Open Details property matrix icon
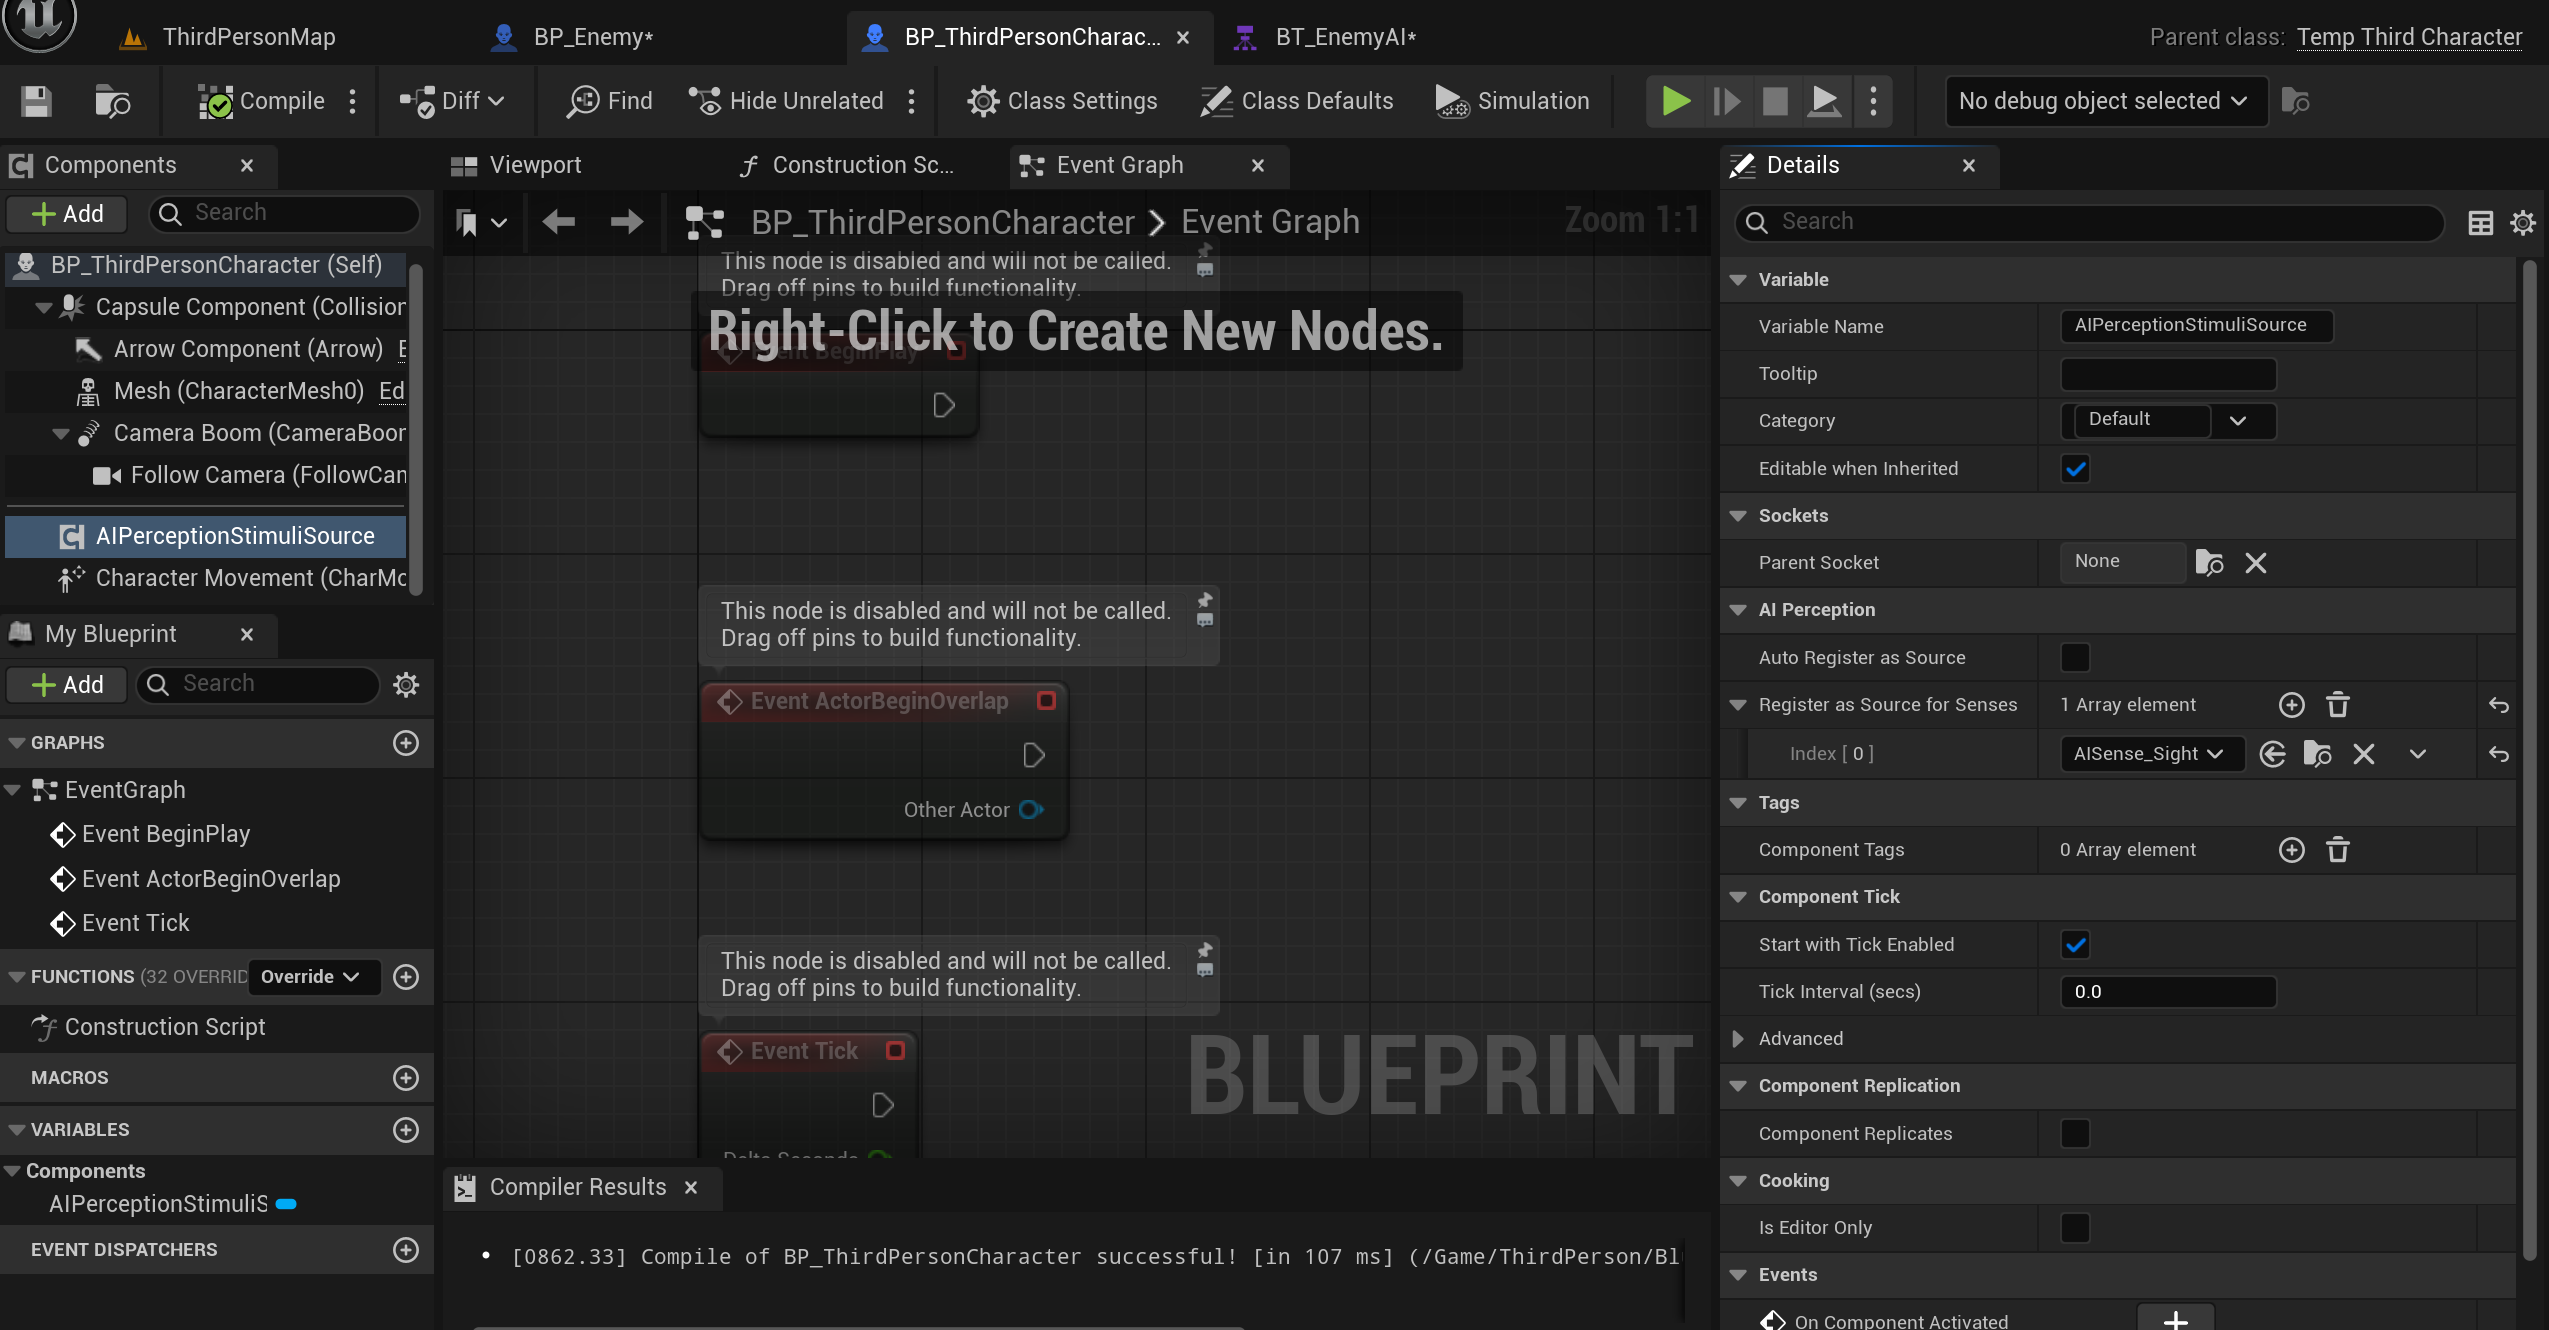This screenshot has width=2549, height=1330. pos(2480,222)
